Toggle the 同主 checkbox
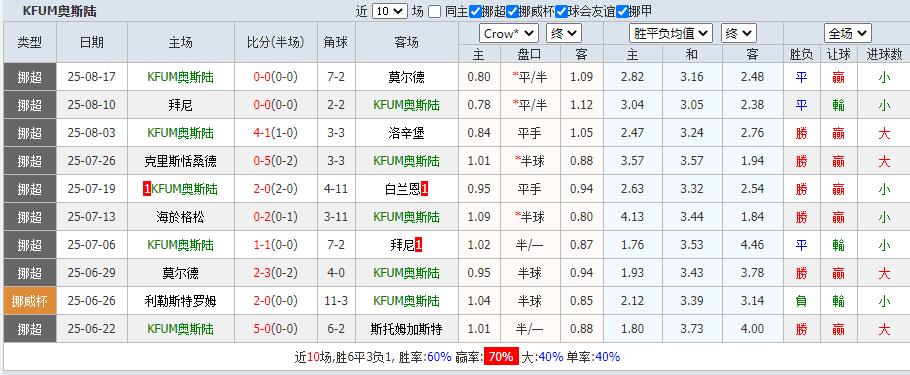 (x=435, y=11)
